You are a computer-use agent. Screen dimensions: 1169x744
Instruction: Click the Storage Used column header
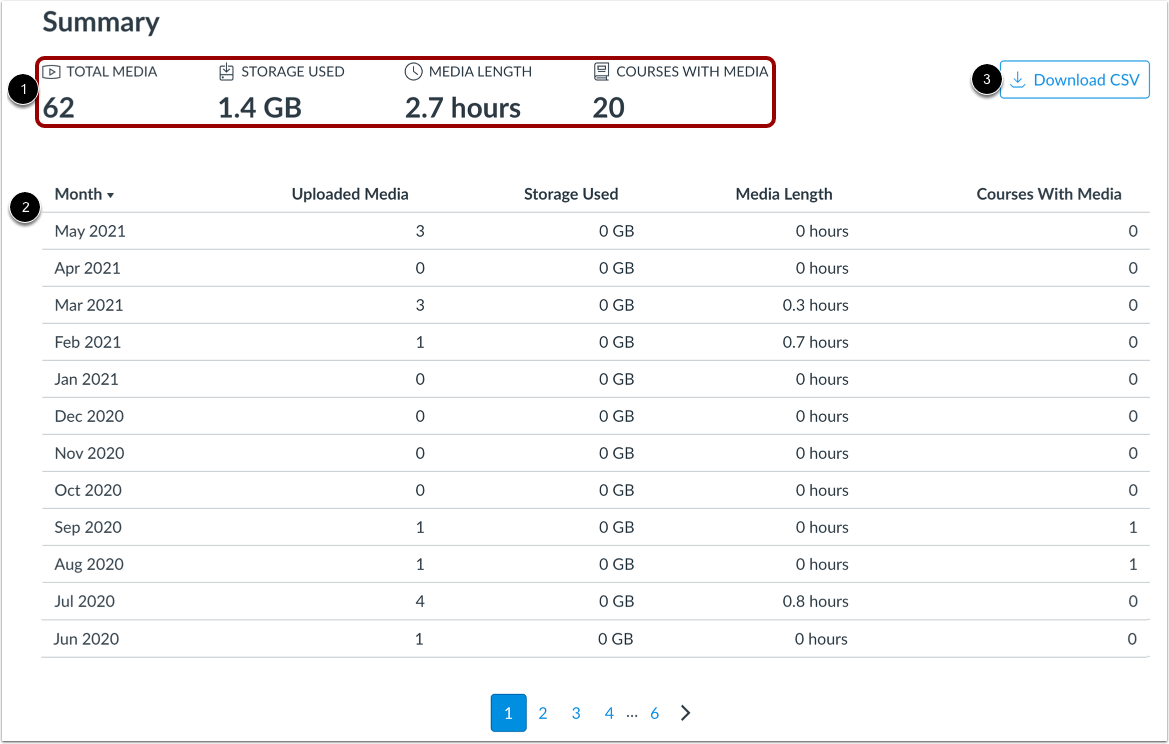click(571, 193)
